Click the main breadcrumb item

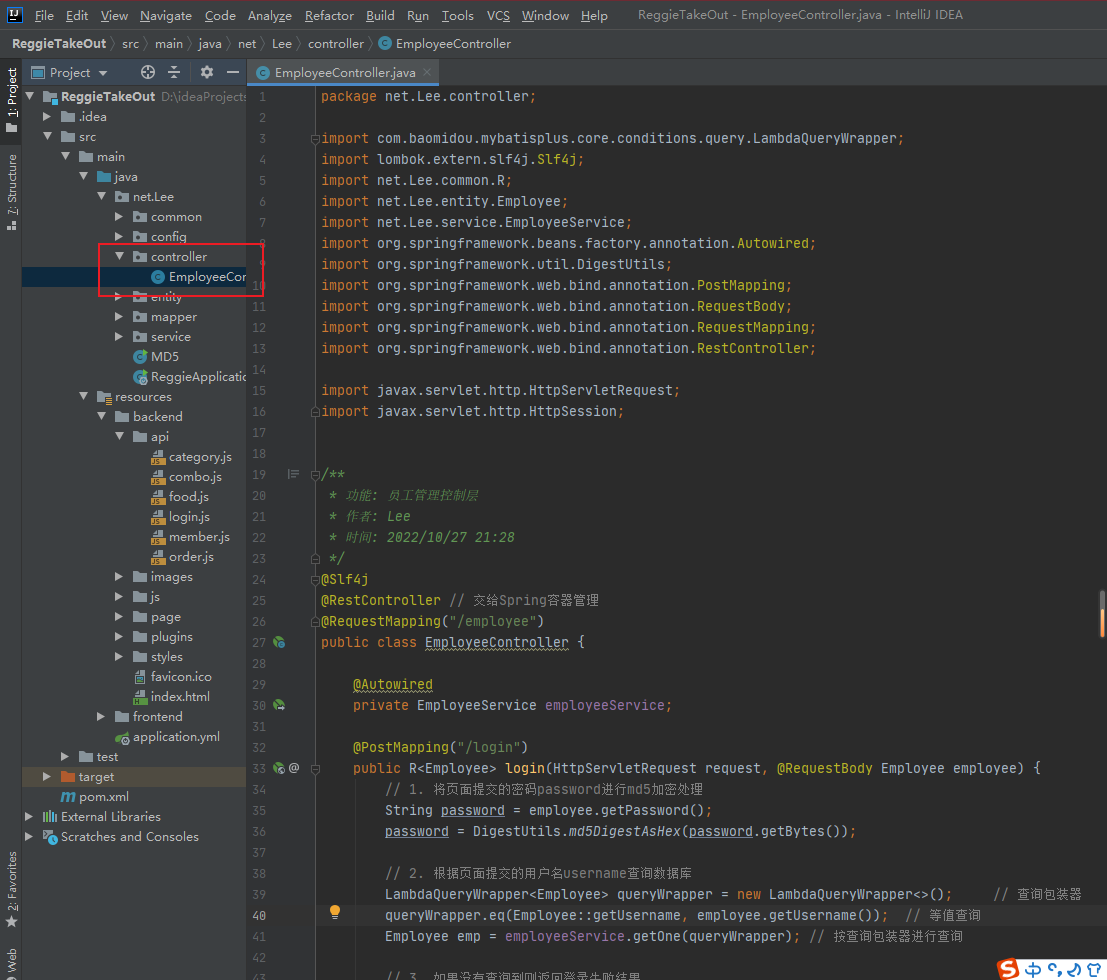point(169,44)
